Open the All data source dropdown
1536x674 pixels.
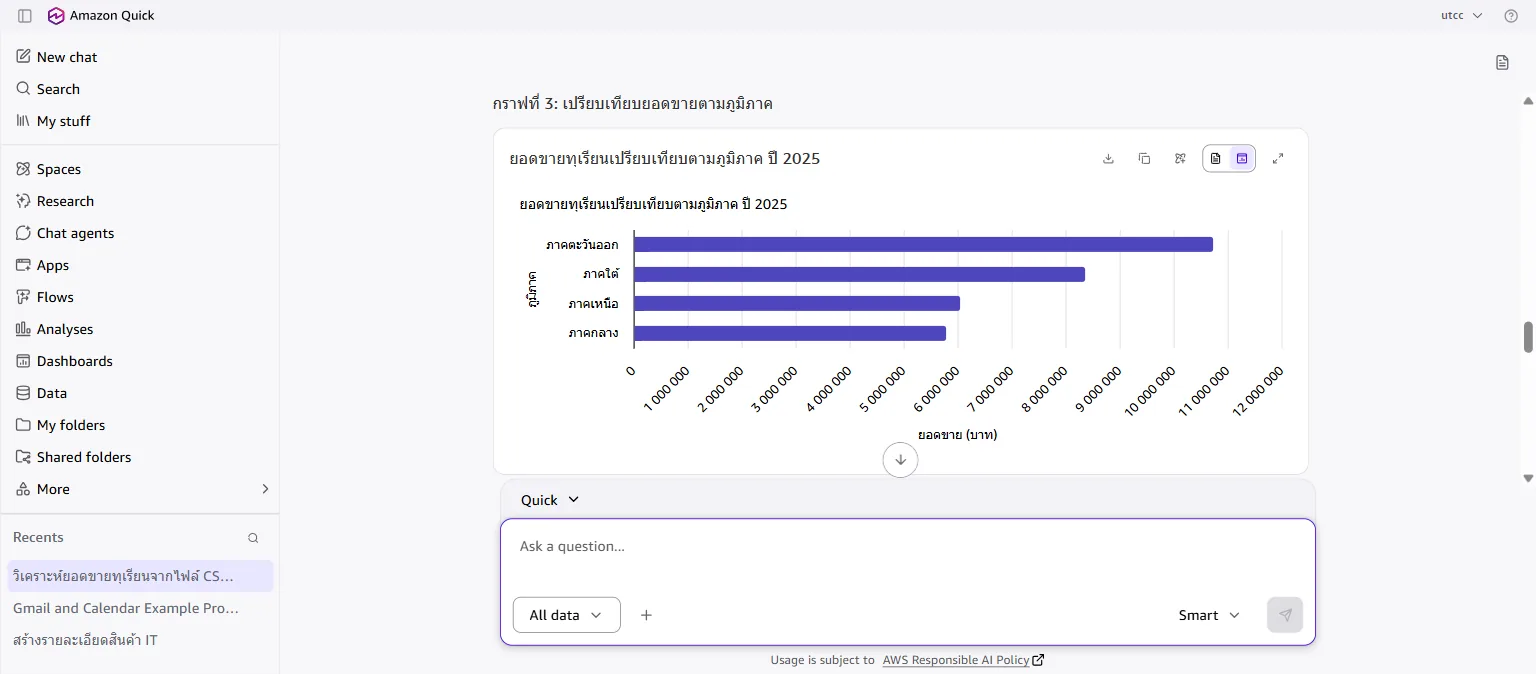point(566,615)
